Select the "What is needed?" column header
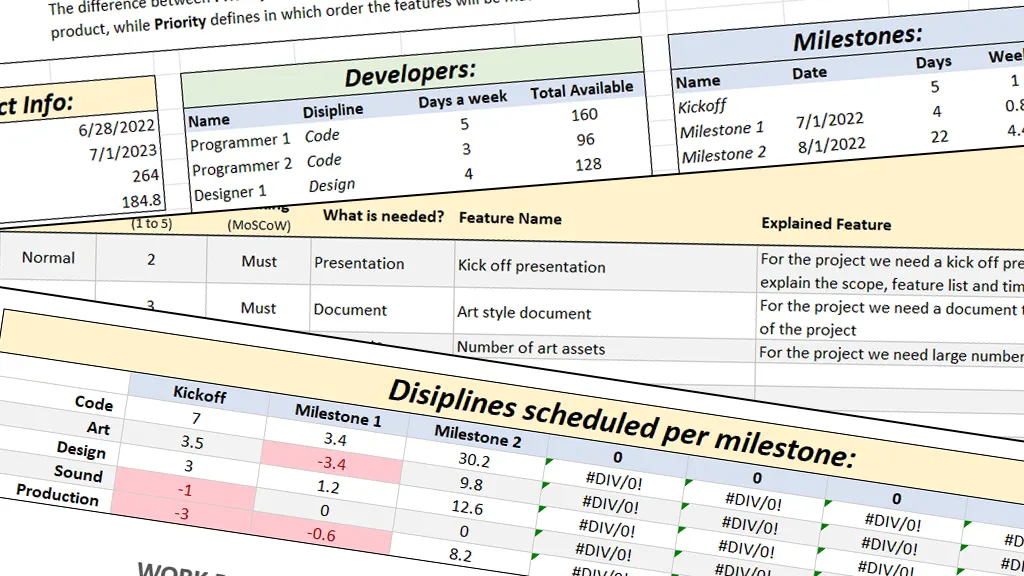This screenshot has width=1024, height=576. (383, 216)
